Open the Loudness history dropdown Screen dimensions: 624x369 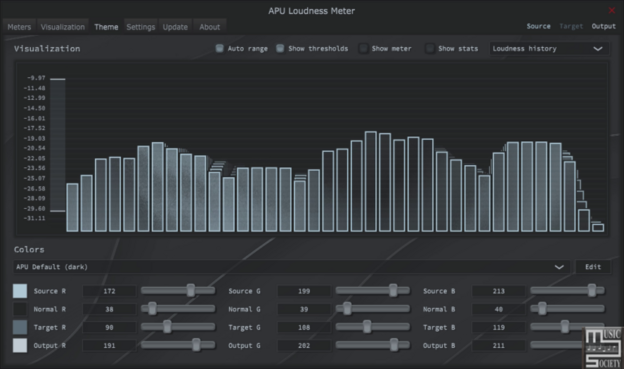[549, 49]
